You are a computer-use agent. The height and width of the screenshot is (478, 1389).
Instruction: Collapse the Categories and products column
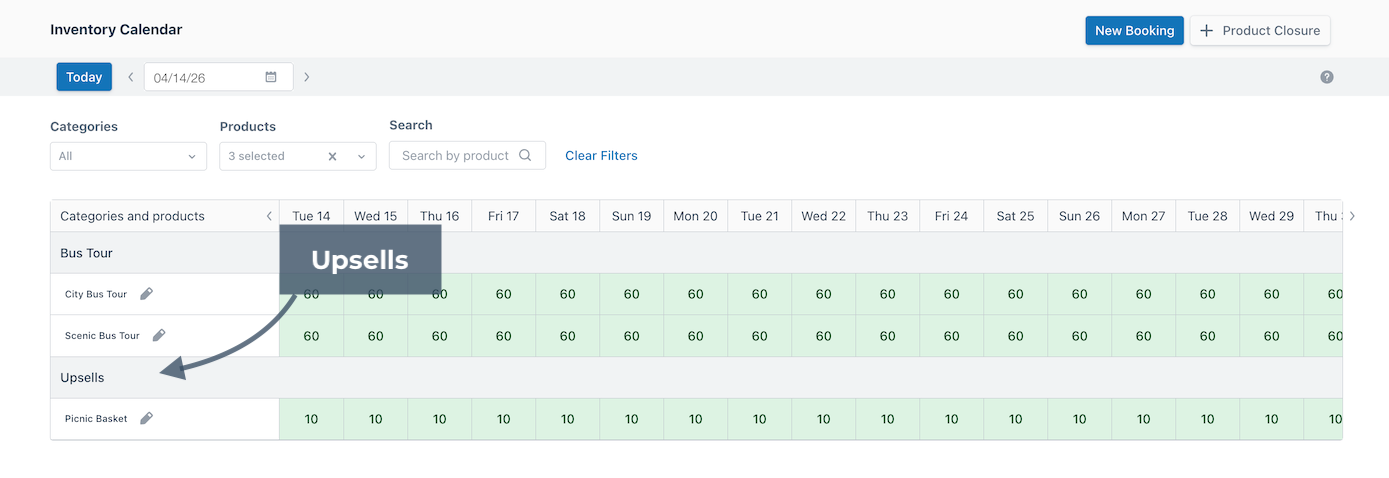[x=269, y=216]
